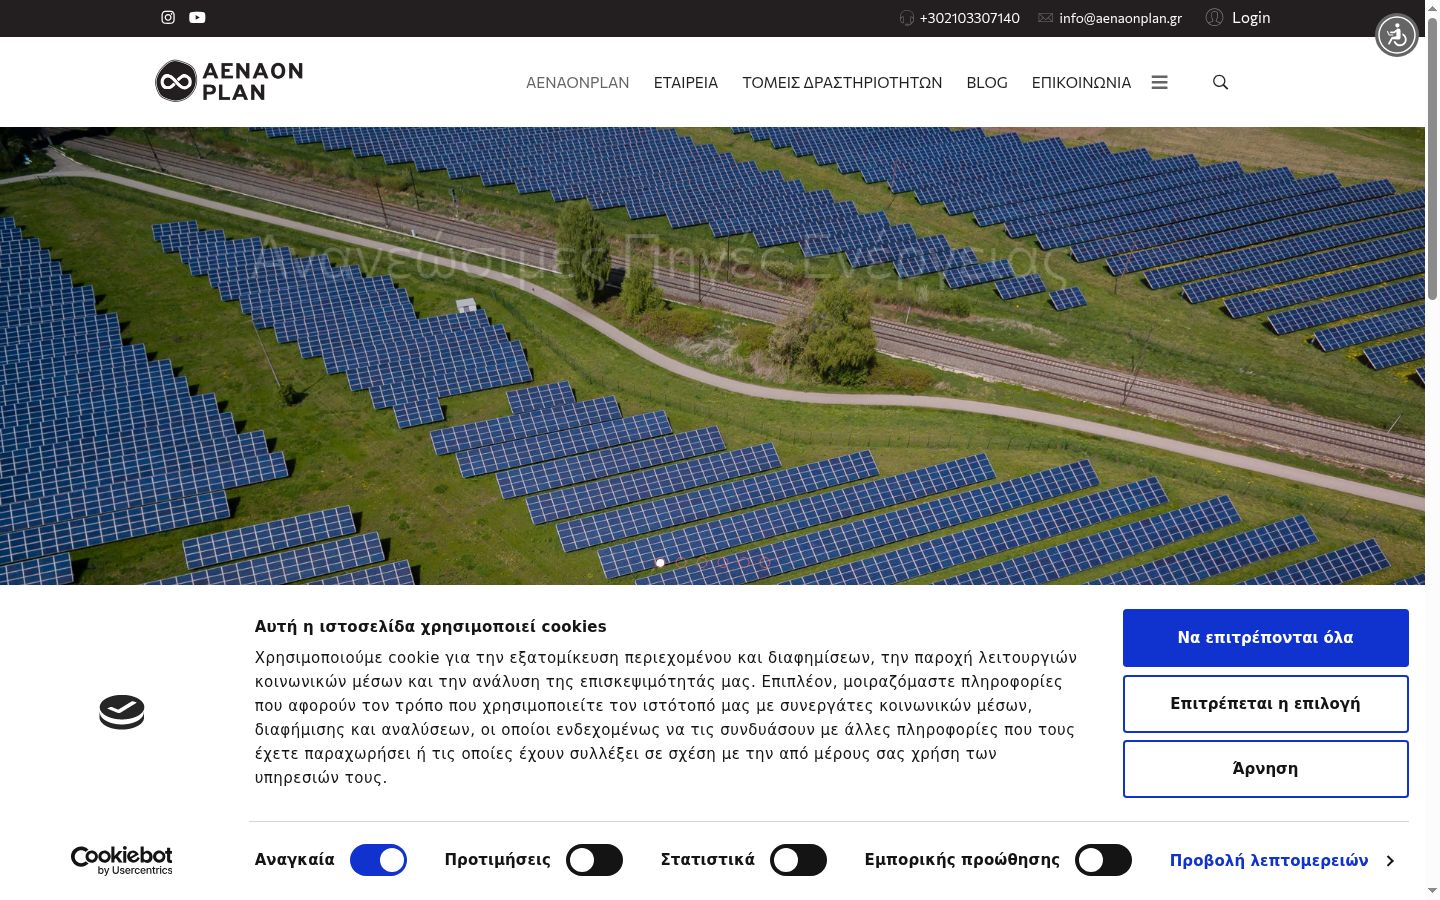Click the Να επιτρέπονται όλα button
This screenshot has width=1440, height=900.
click(x=1266, y=638)
